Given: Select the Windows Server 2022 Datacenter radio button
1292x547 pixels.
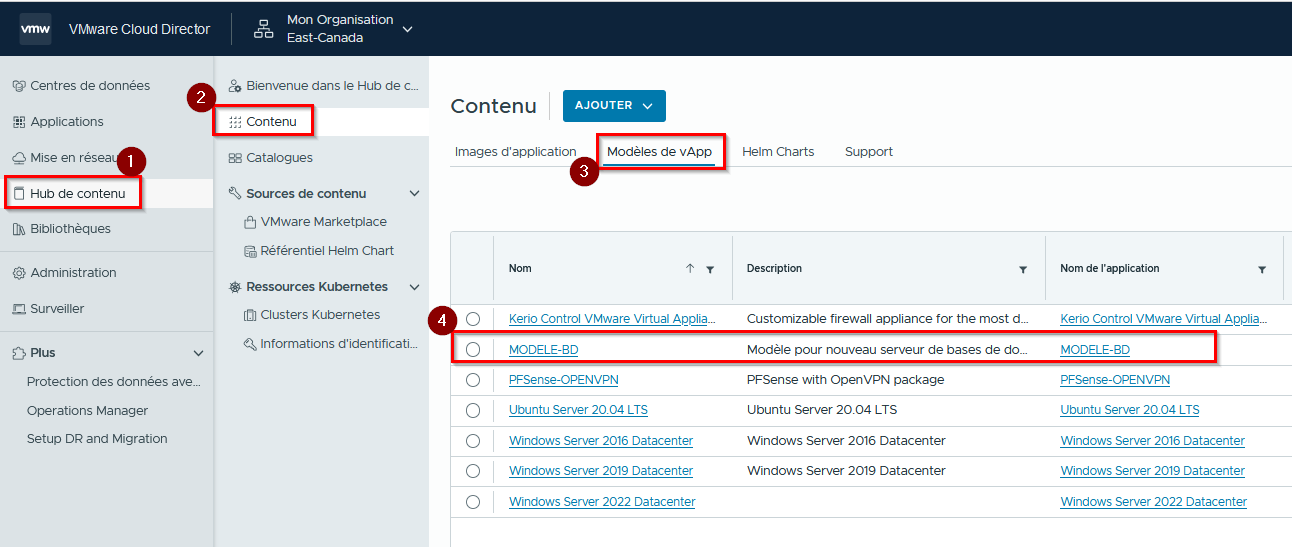Looking at the screenshot, I should tap(473, 502).
